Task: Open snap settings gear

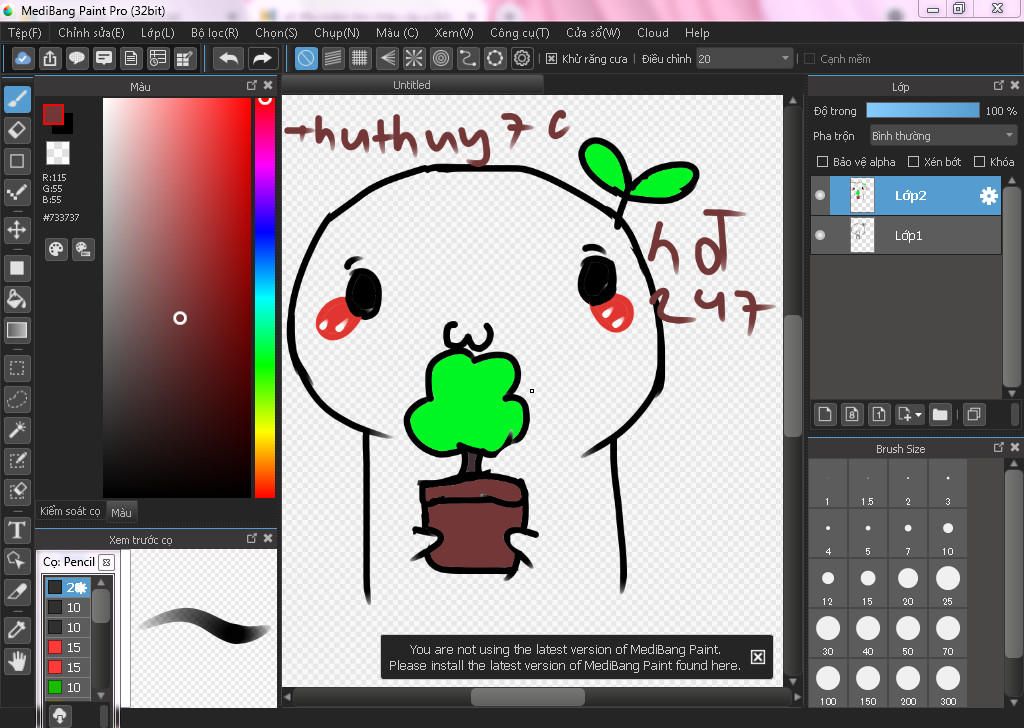Action: [x=522, y=59]
